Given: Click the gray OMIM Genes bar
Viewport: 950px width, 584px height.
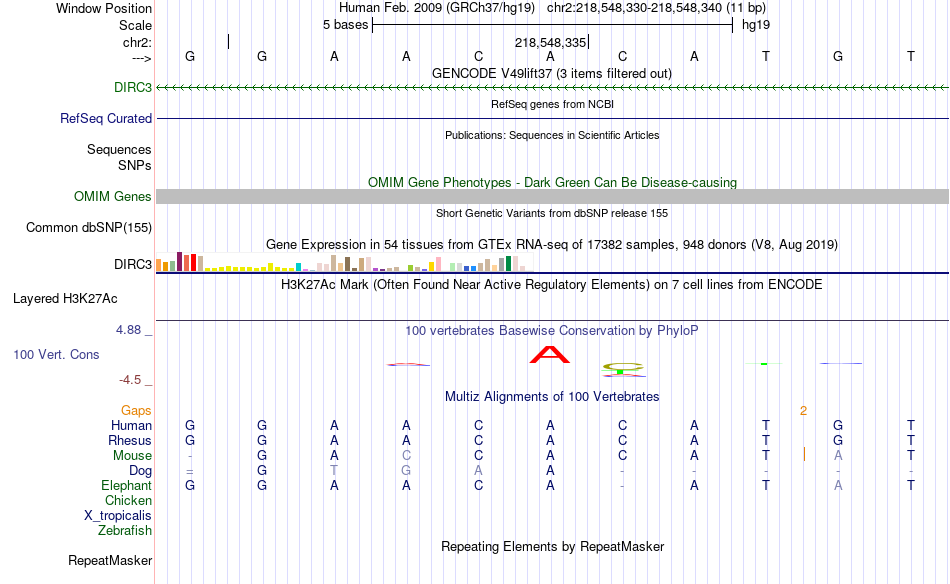Looking at the screenshot, I should tap(552, 196).
